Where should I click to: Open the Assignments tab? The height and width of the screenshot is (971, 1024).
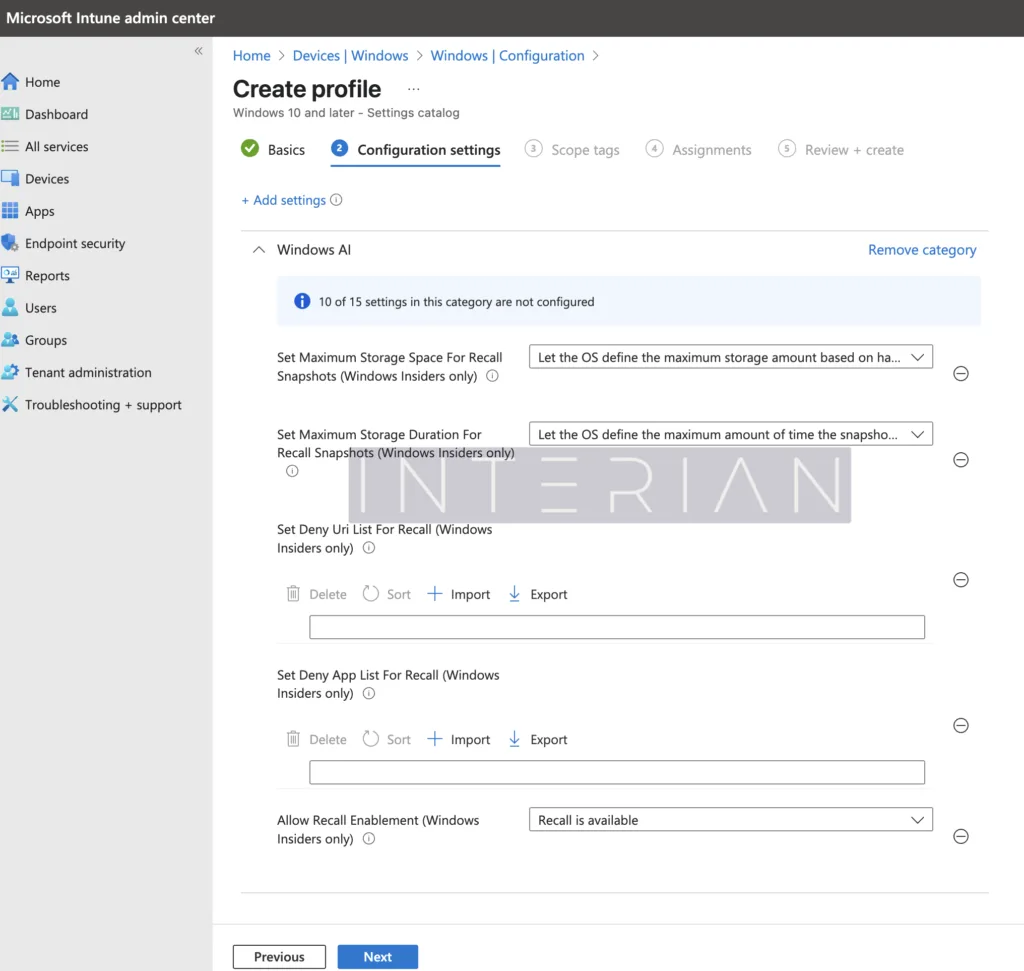pos(710,149)
